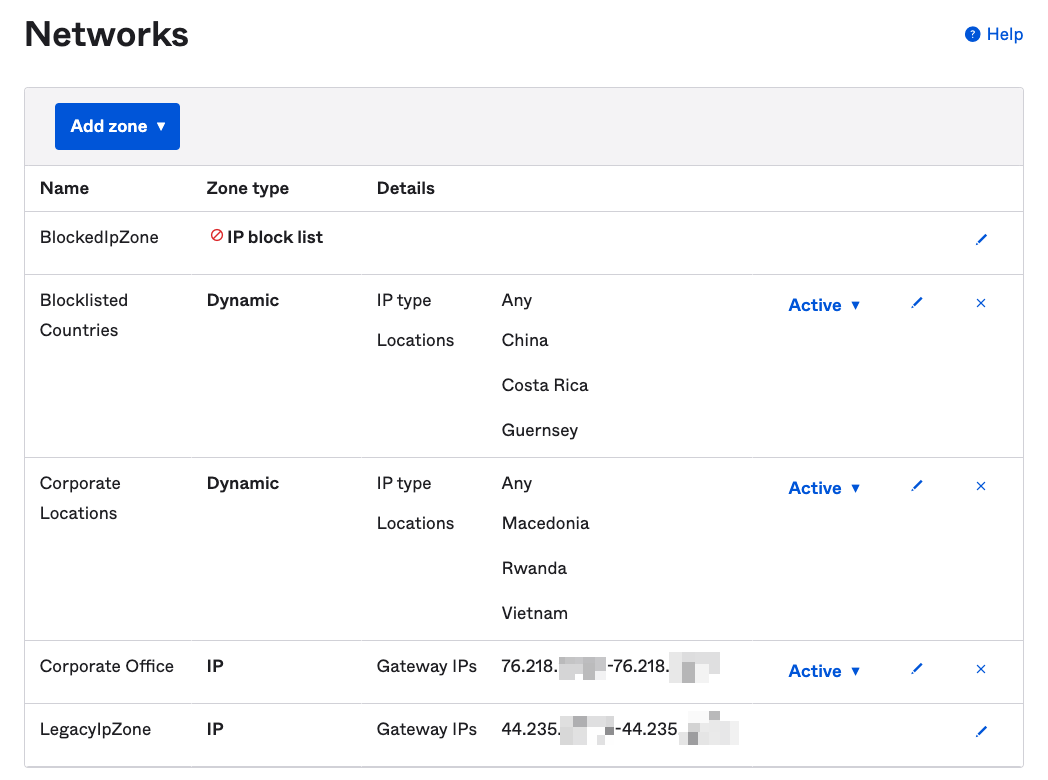1048x780 pixels.
Task: Select the Corporate Office name
Action: click(107, 666)
